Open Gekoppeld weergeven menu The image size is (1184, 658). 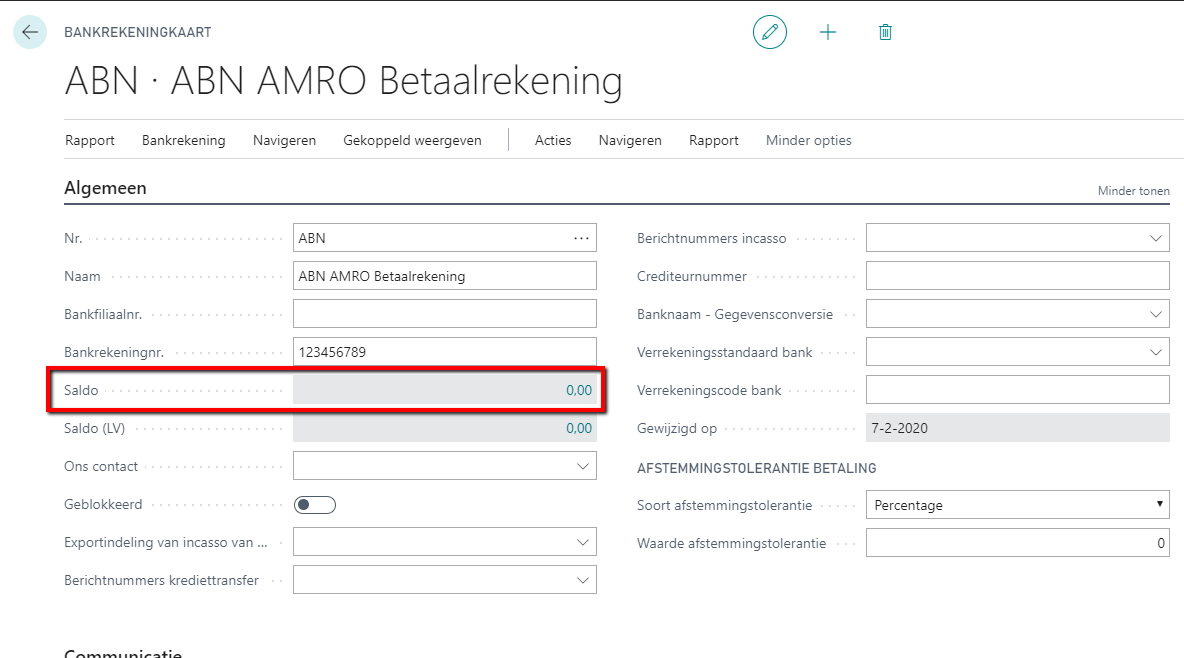pos(412,141)
